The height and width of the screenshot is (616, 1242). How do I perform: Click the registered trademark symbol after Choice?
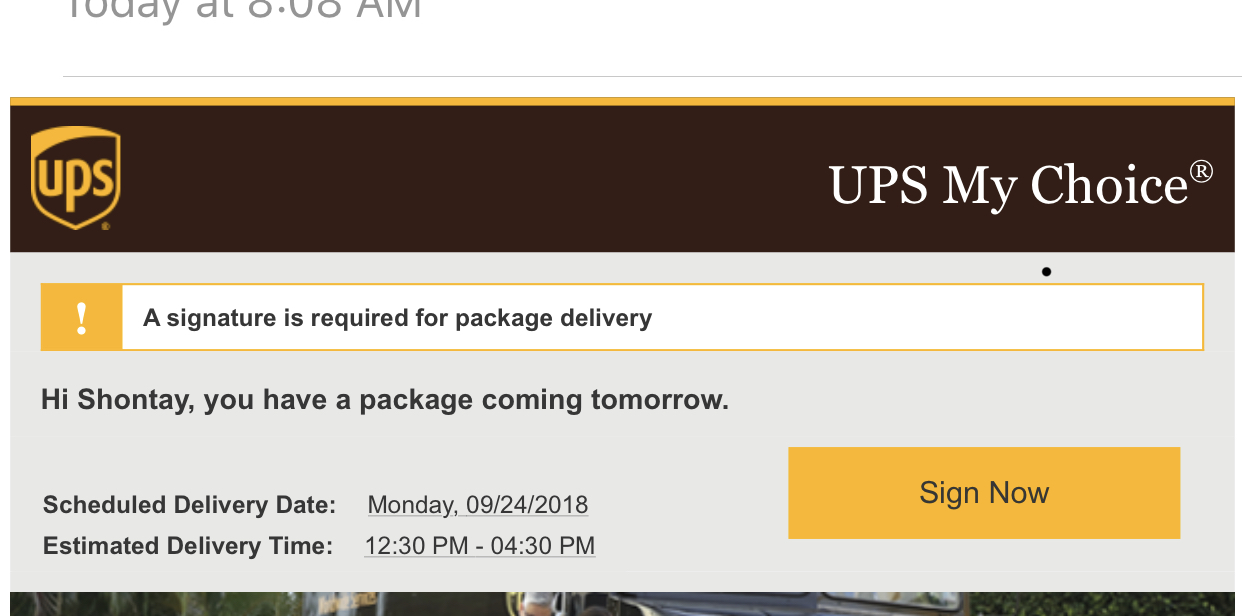pyautogui.click(x=1201, y=172)
